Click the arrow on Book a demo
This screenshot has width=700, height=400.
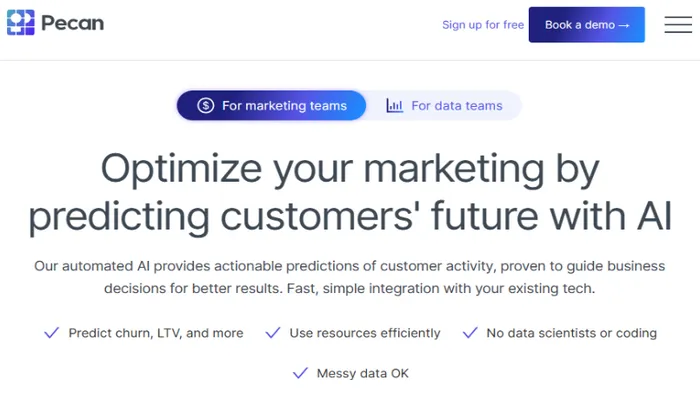point(625,25)
